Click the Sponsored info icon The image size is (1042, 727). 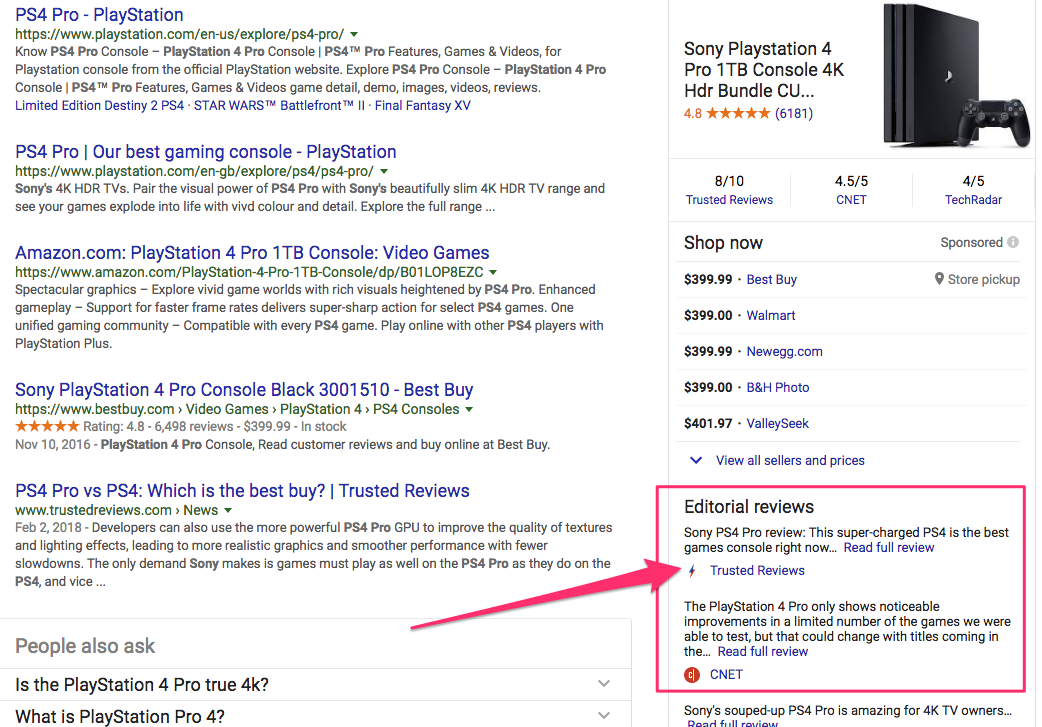pos(1013,243)
